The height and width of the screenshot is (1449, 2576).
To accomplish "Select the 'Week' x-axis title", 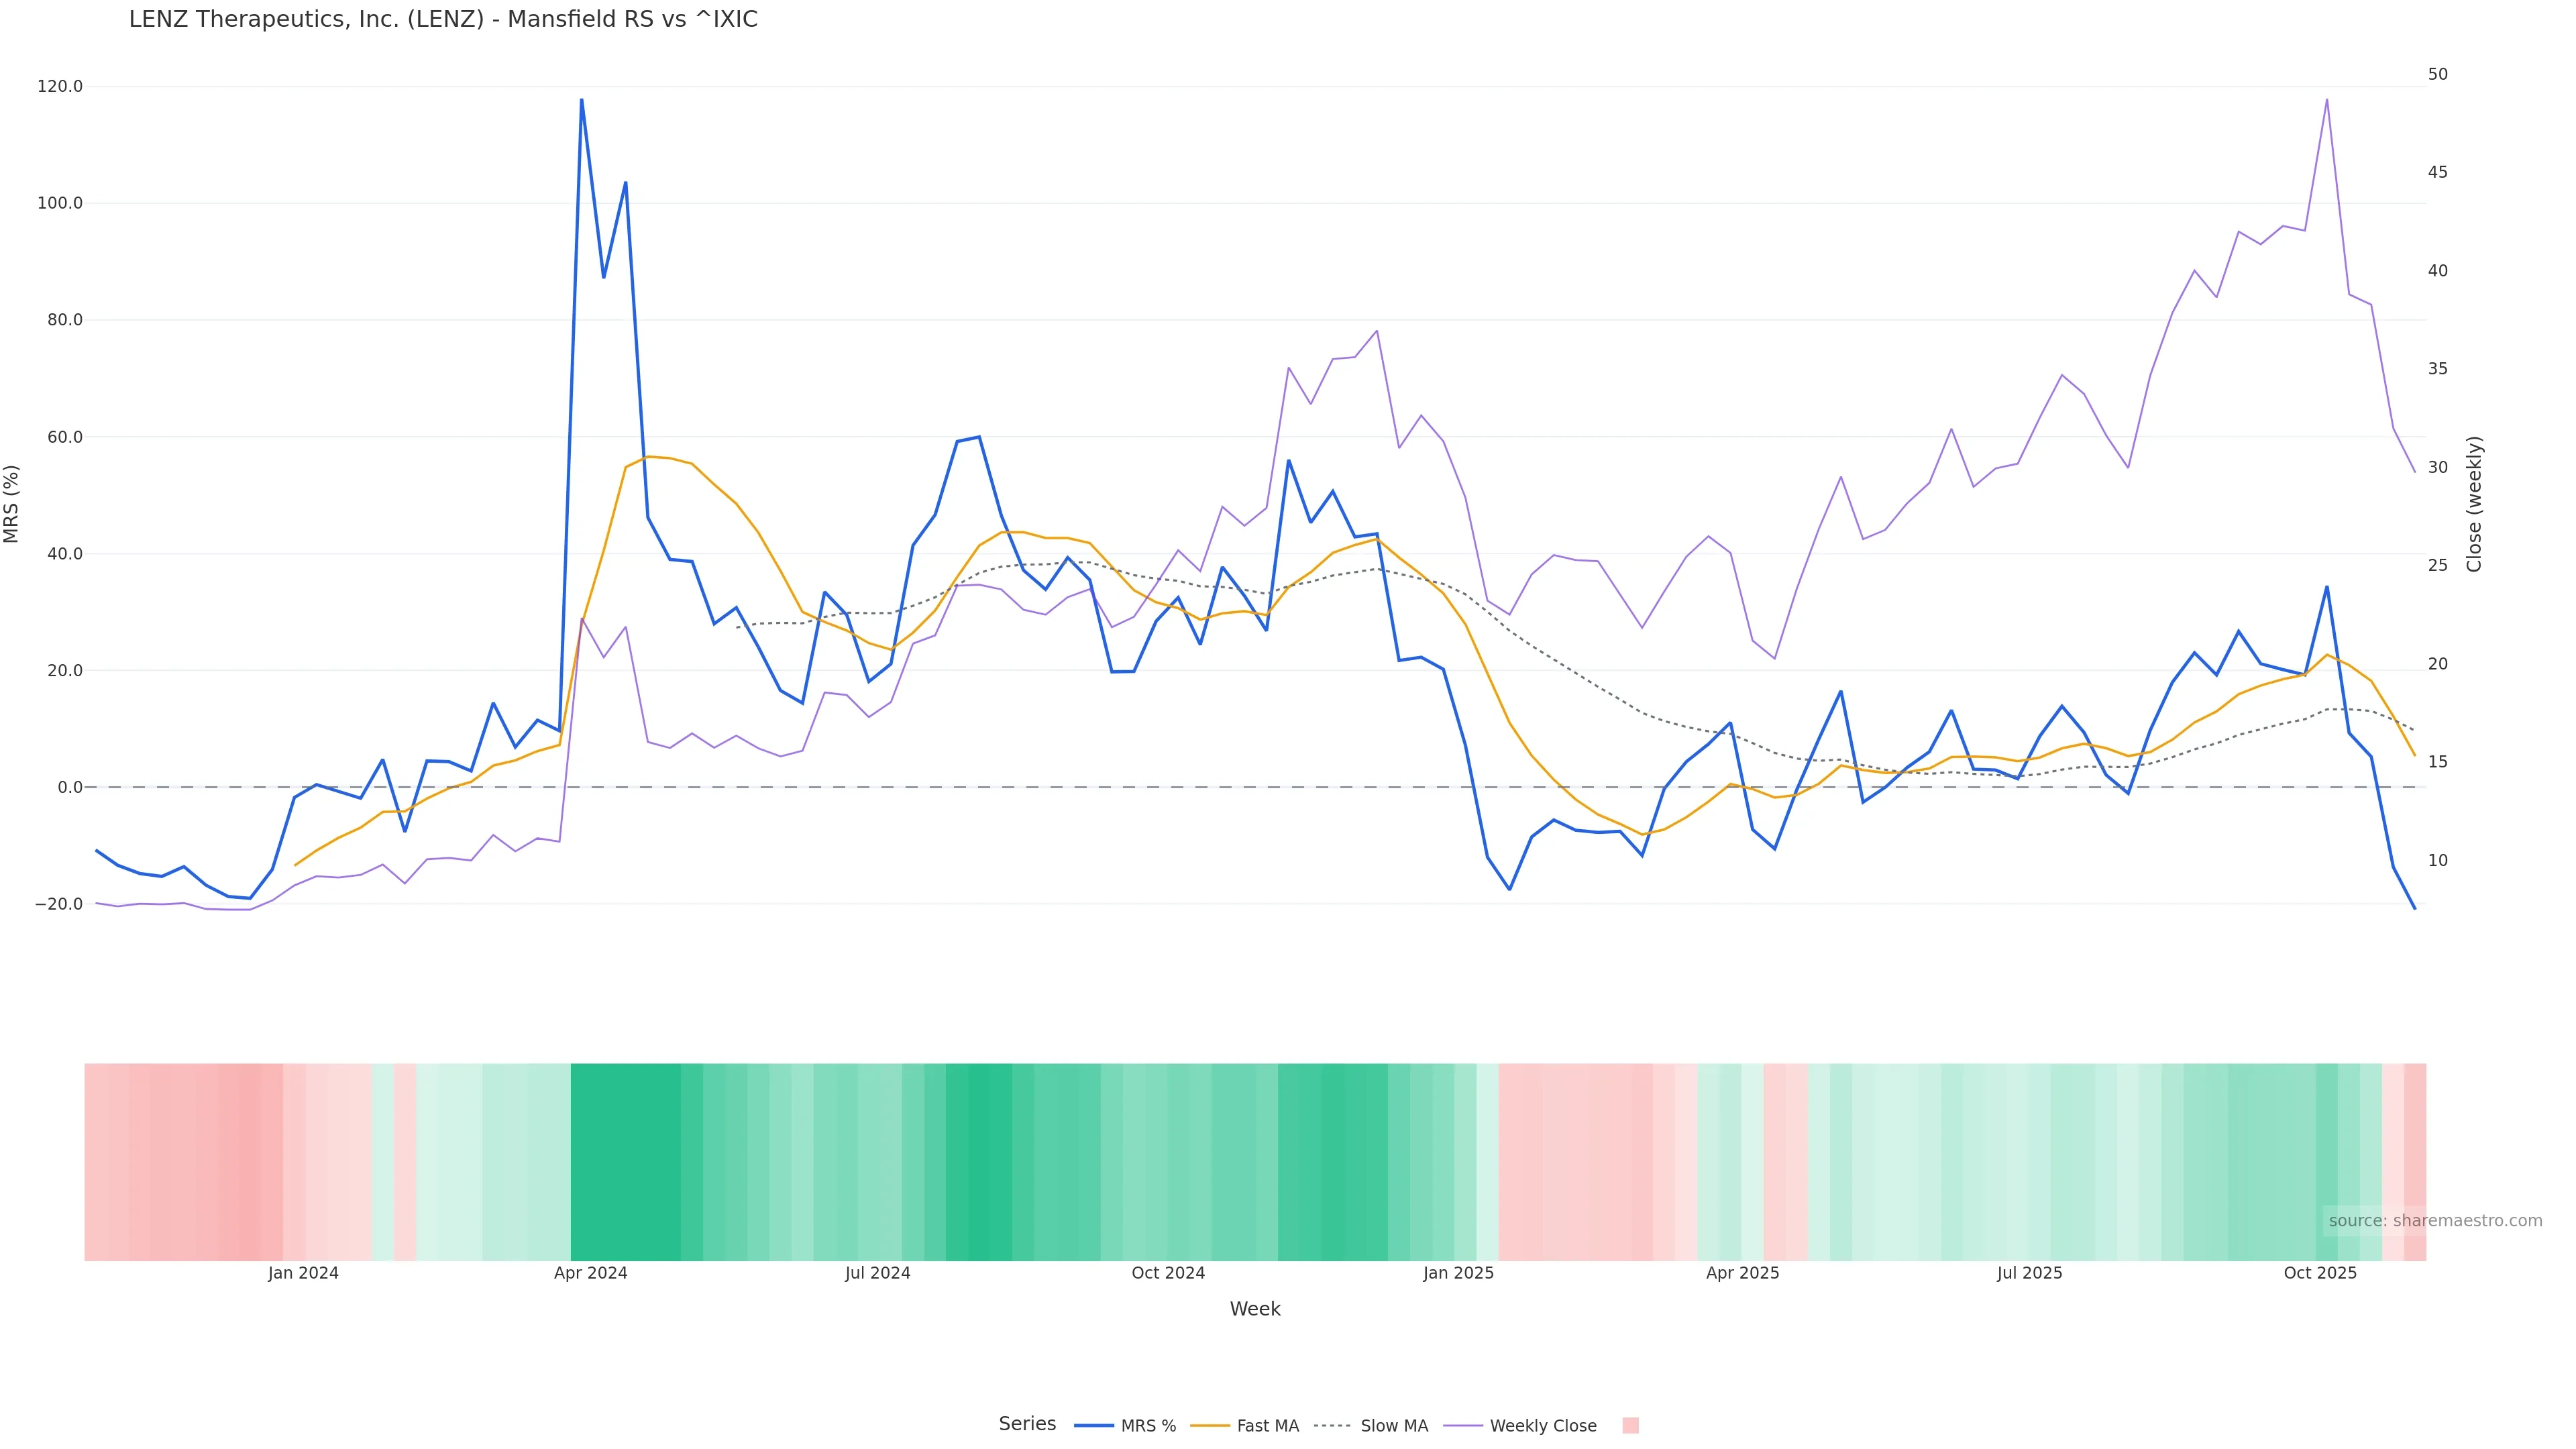I will point(1254,1309).
